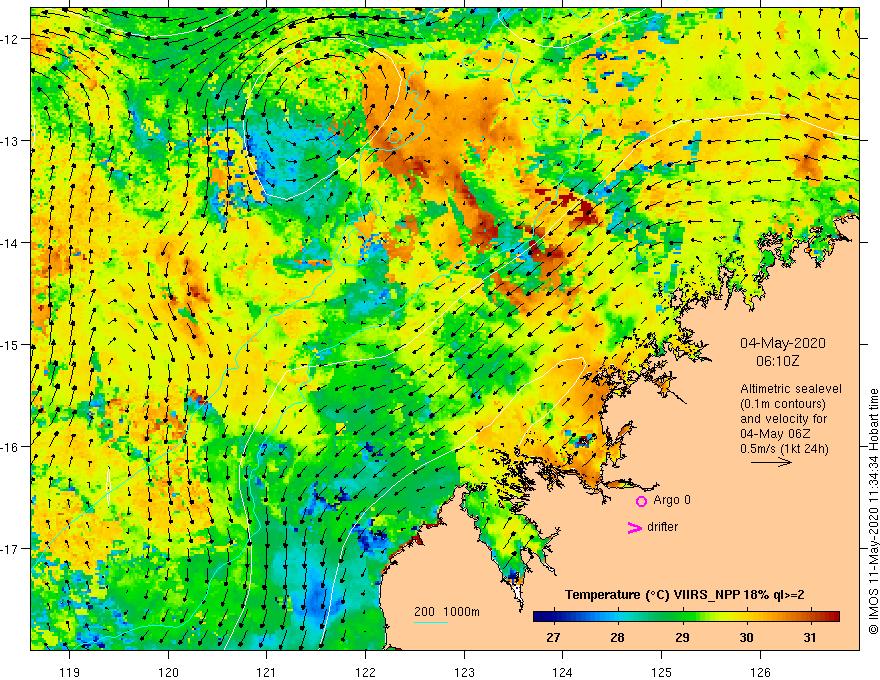880x680 pixels.
Task: Click longitude axis label '119'
Action: click(x=70, y=672)
